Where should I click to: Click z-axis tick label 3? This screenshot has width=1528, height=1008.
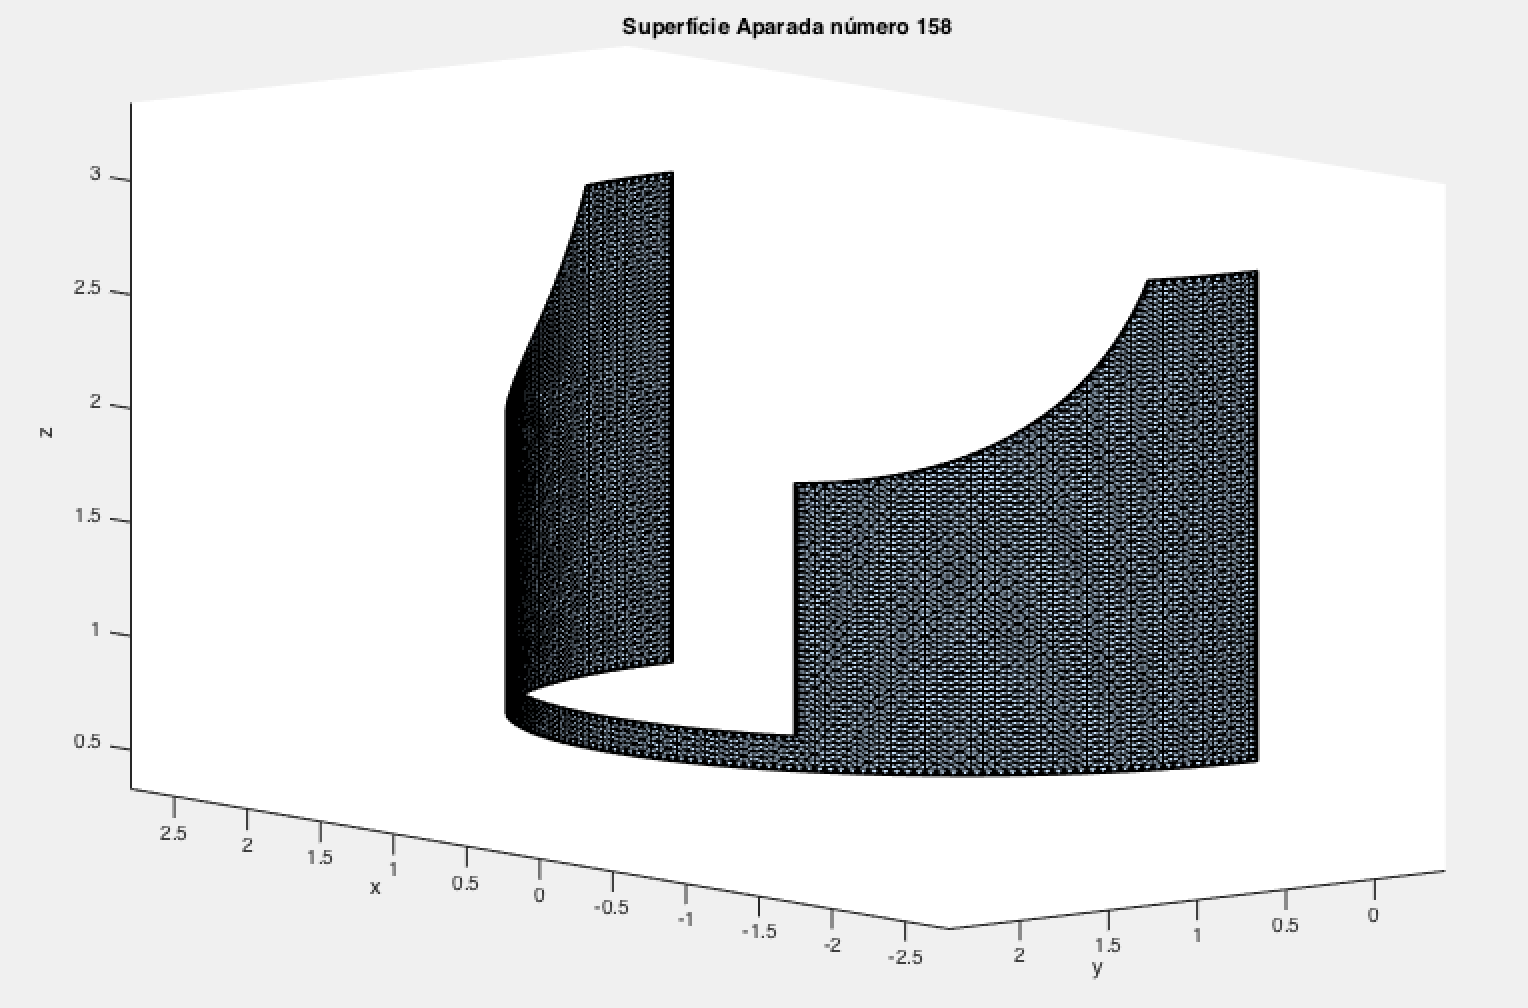pos(95,174)
